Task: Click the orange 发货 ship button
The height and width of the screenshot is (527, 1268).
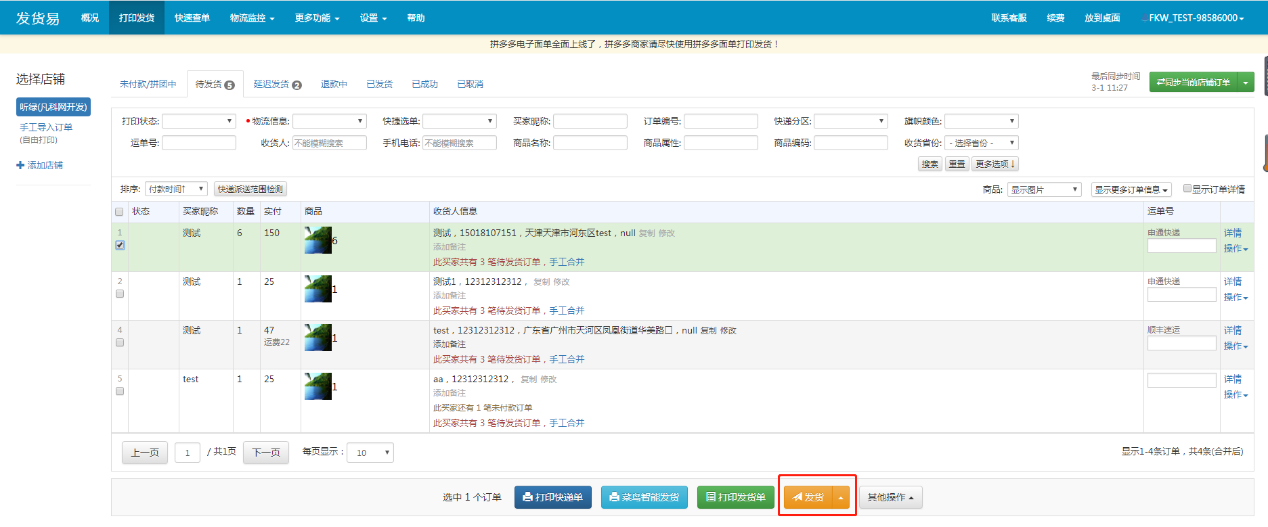Action: click(808, 497)
